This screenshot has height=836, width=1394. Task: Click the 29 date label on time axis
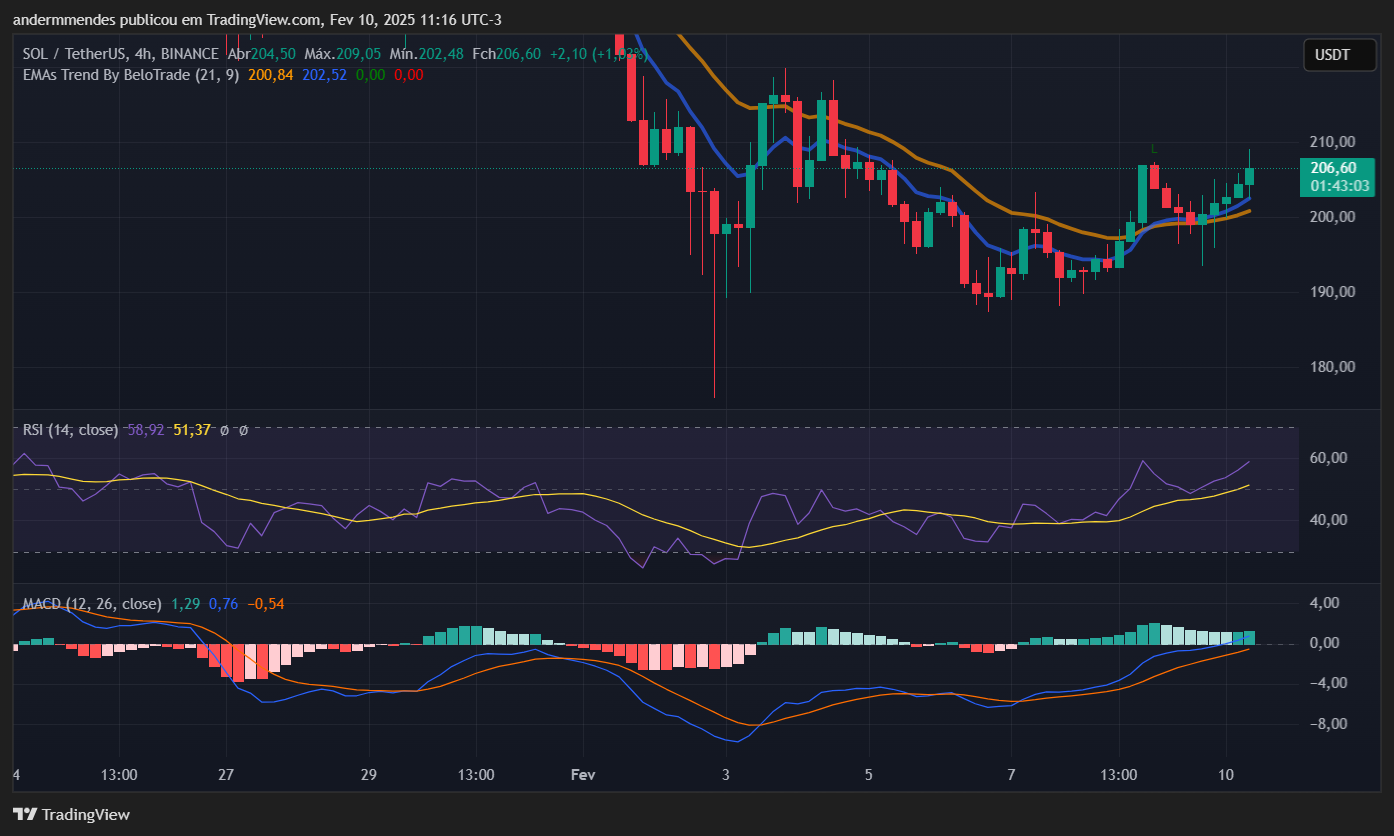369,775
